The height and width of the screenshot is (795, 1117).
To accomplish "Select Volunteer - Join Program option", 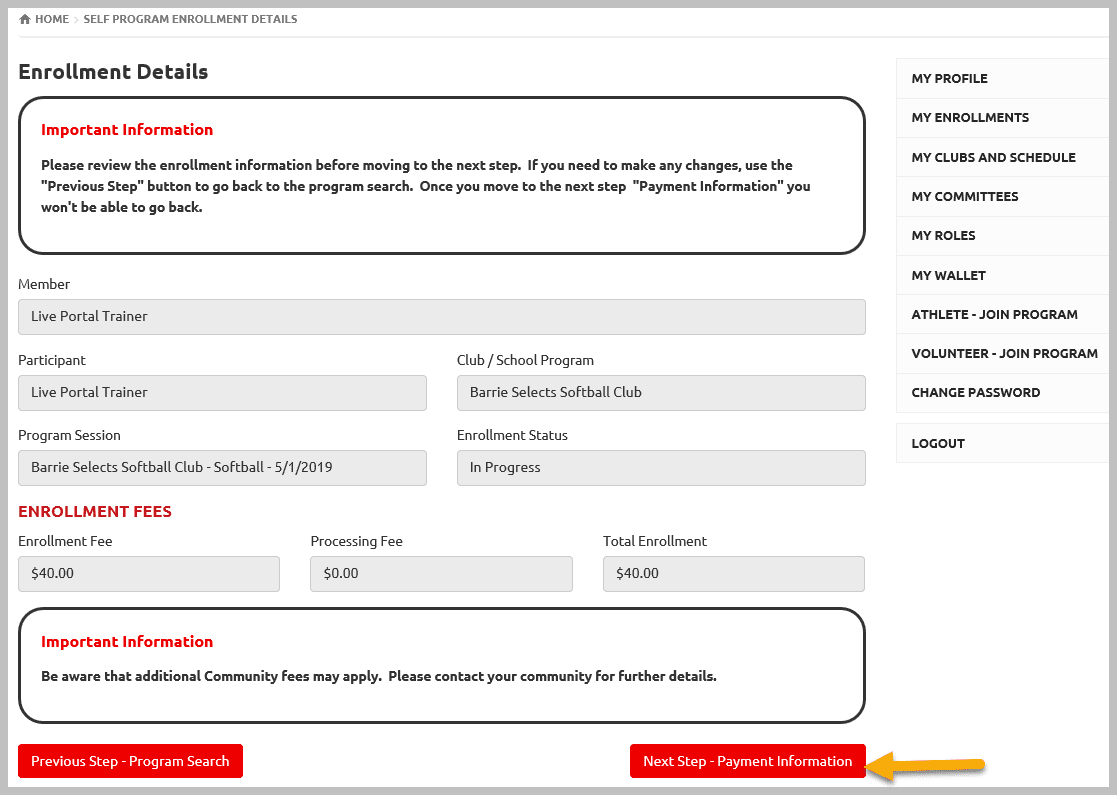I will tap(1004, 353).
